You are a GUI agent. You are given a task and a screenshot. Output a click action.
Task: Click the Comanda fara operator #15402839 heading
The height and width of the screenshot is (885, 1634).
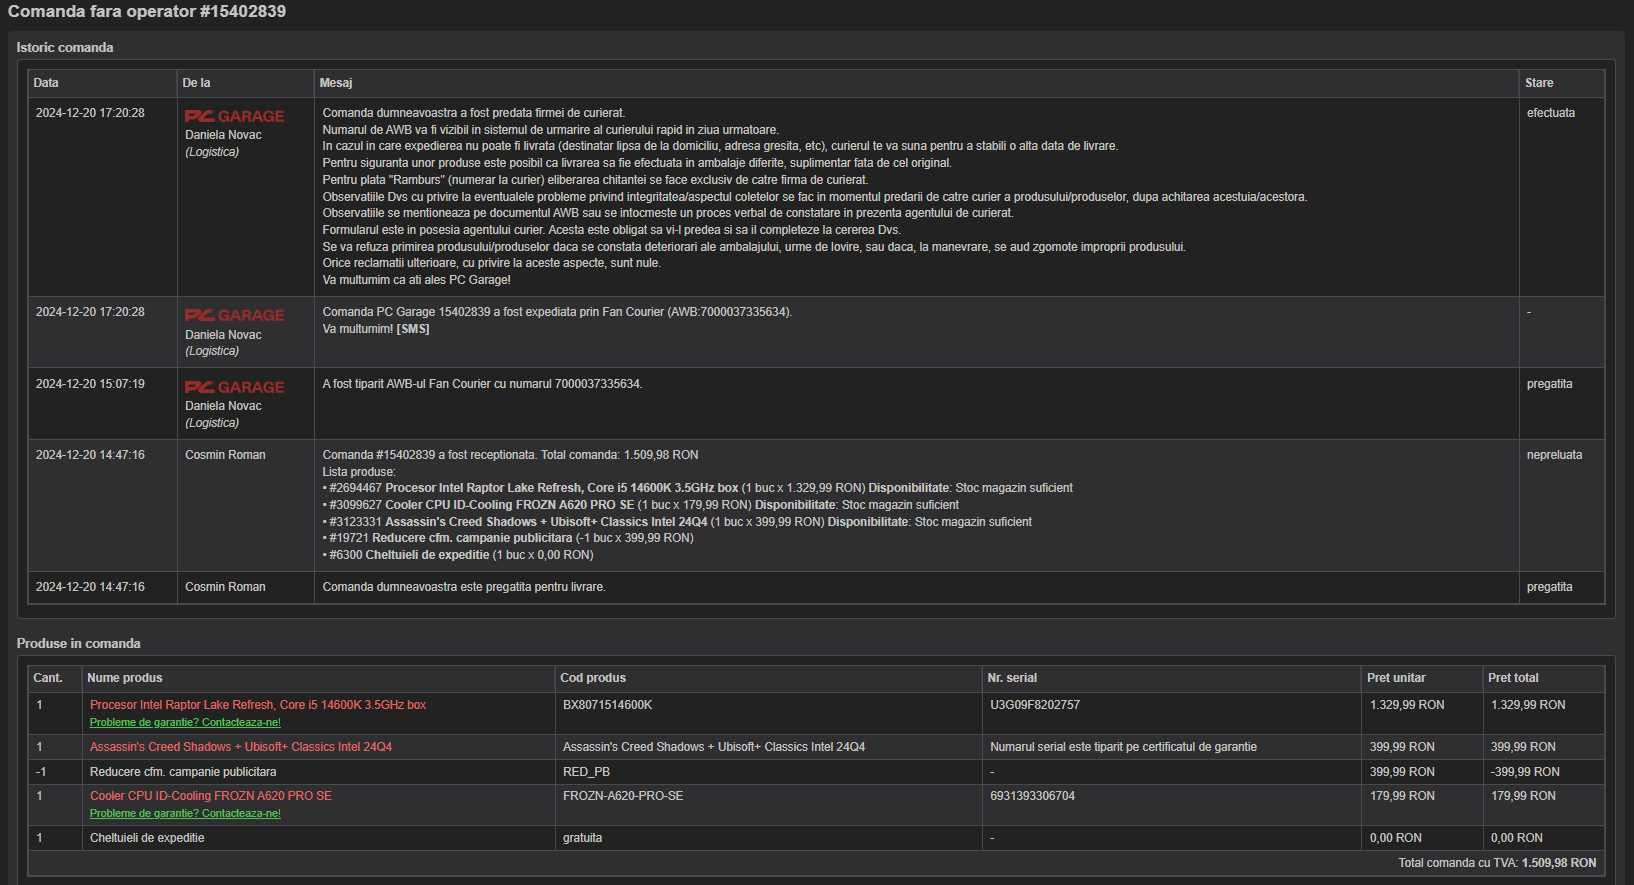pyautogui.click(x=147, y=12)
